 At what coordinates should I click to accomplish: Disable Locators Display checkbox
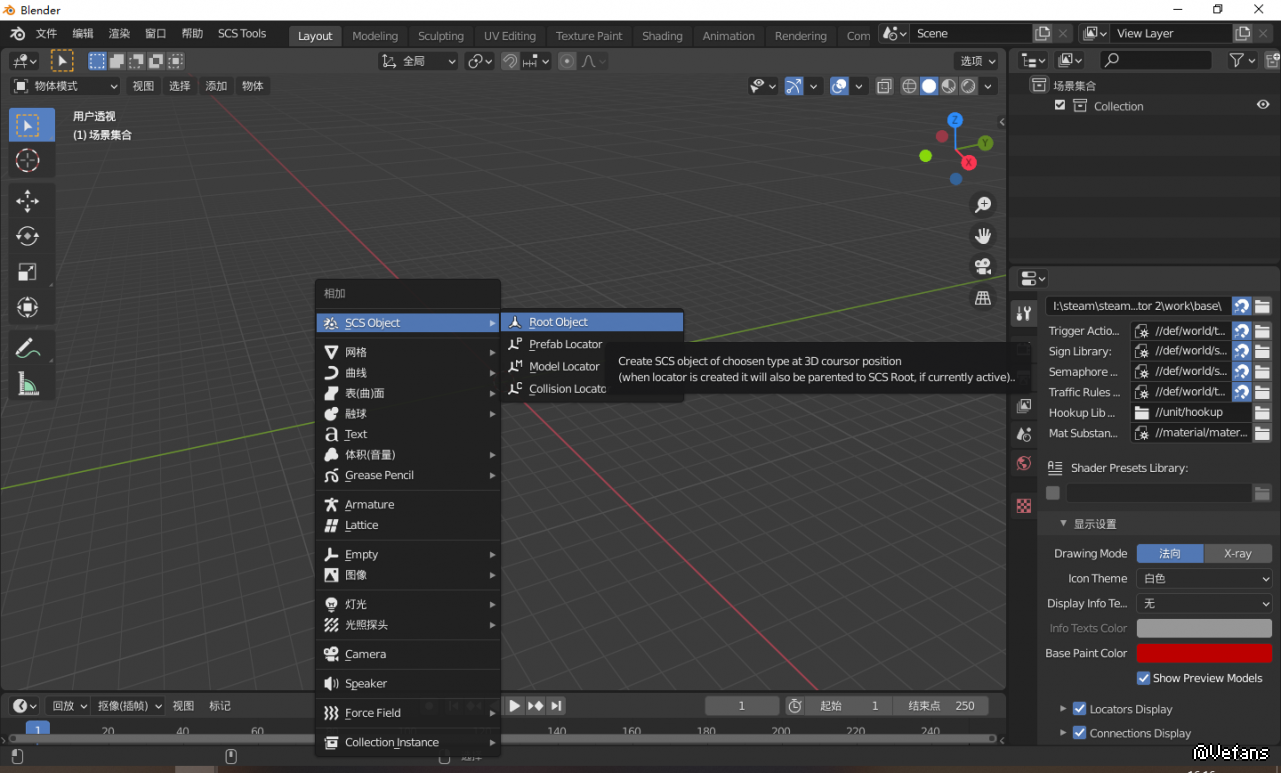[1079, 709]
